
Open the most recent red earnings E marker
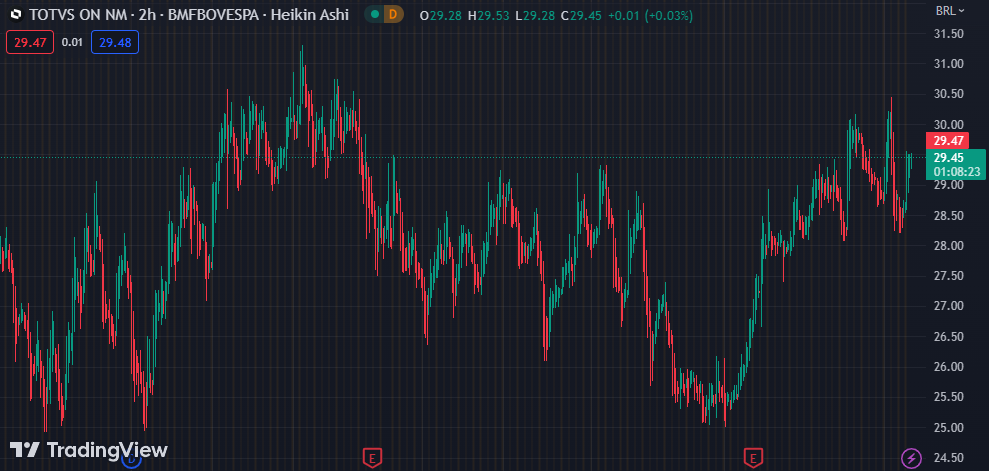[x=751, y=456]
